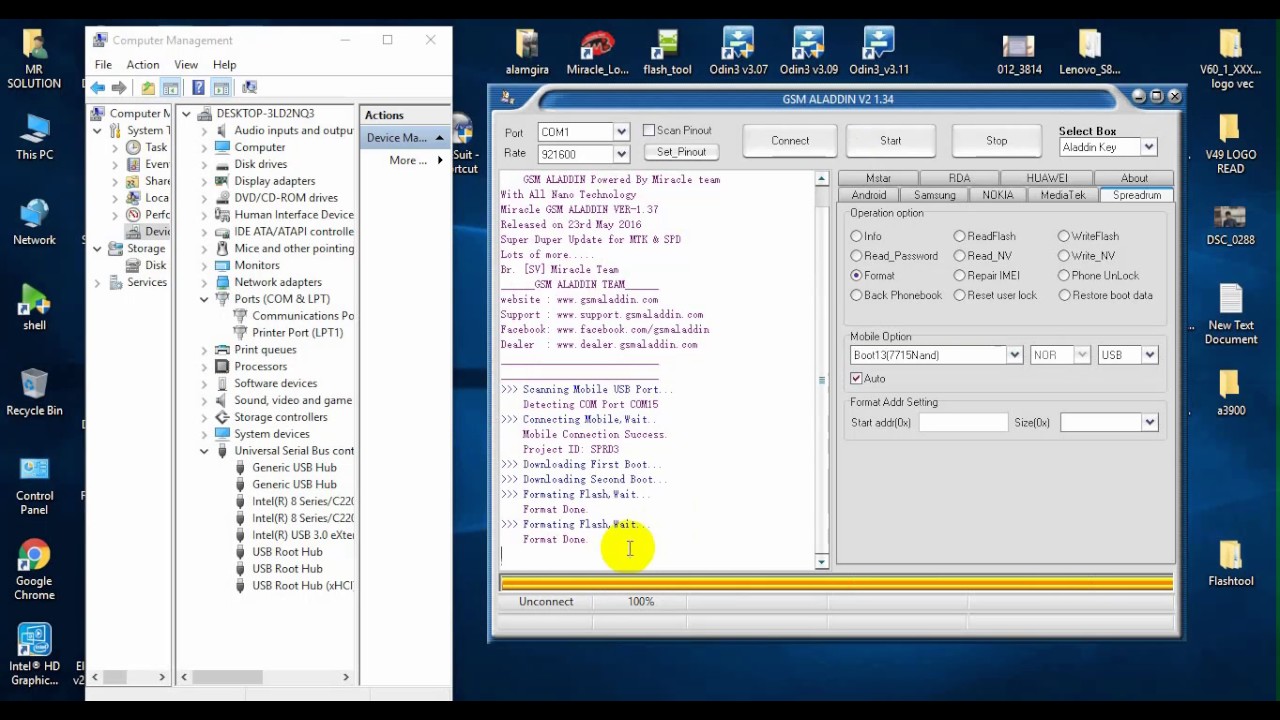This screenshot has width=1280, height=720.
Task: Enable the Scan Pinout checkbox
Action: pyautogui.click(x=649, y=130)
